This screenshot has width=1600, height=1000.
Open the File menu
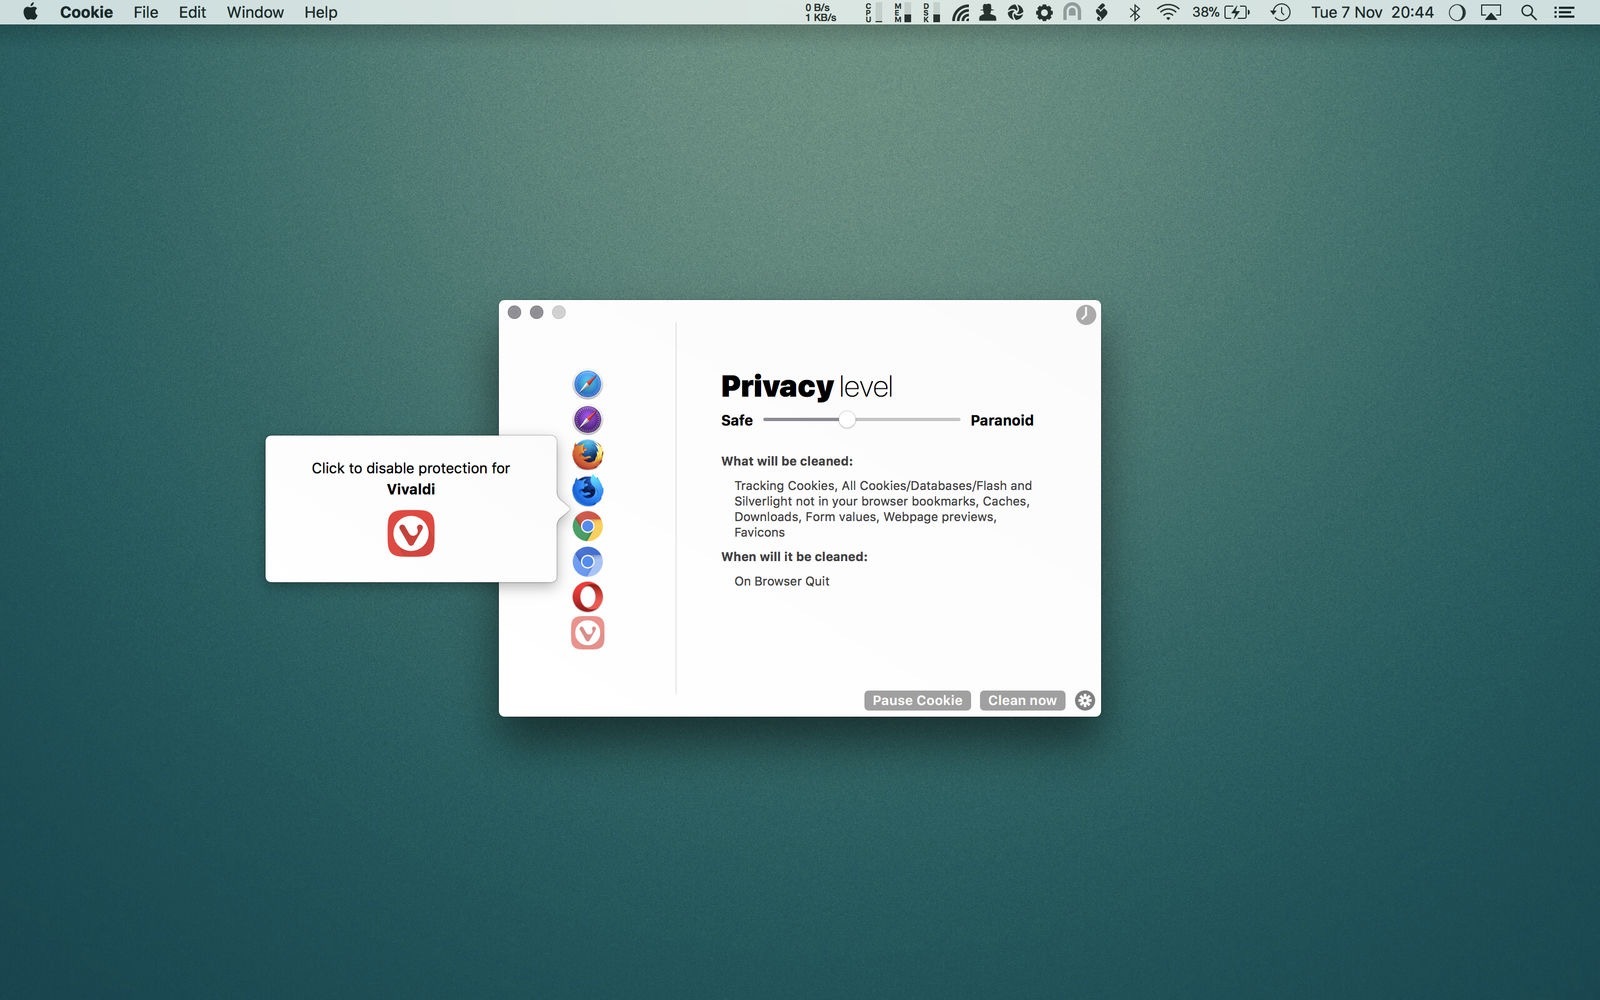tap(146, 12)
